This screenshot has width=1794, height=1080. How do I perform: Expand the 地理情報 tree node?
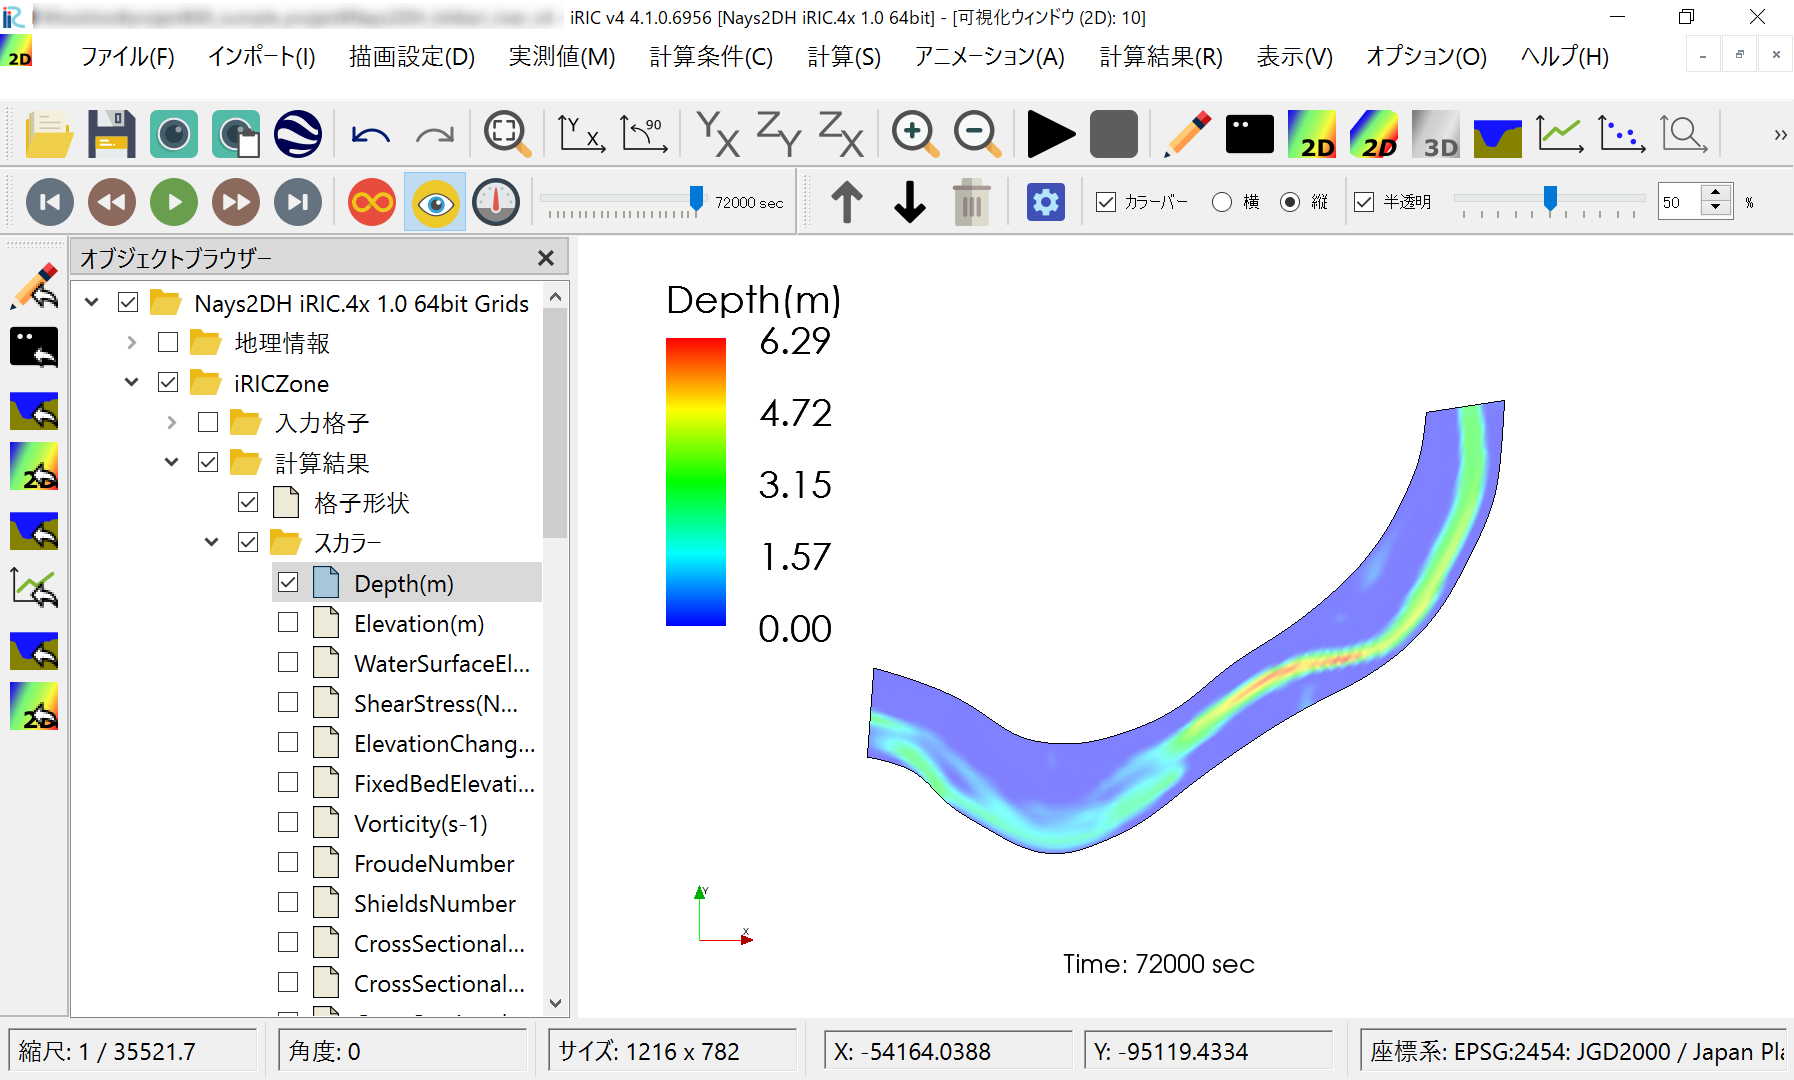pos(132,342)
